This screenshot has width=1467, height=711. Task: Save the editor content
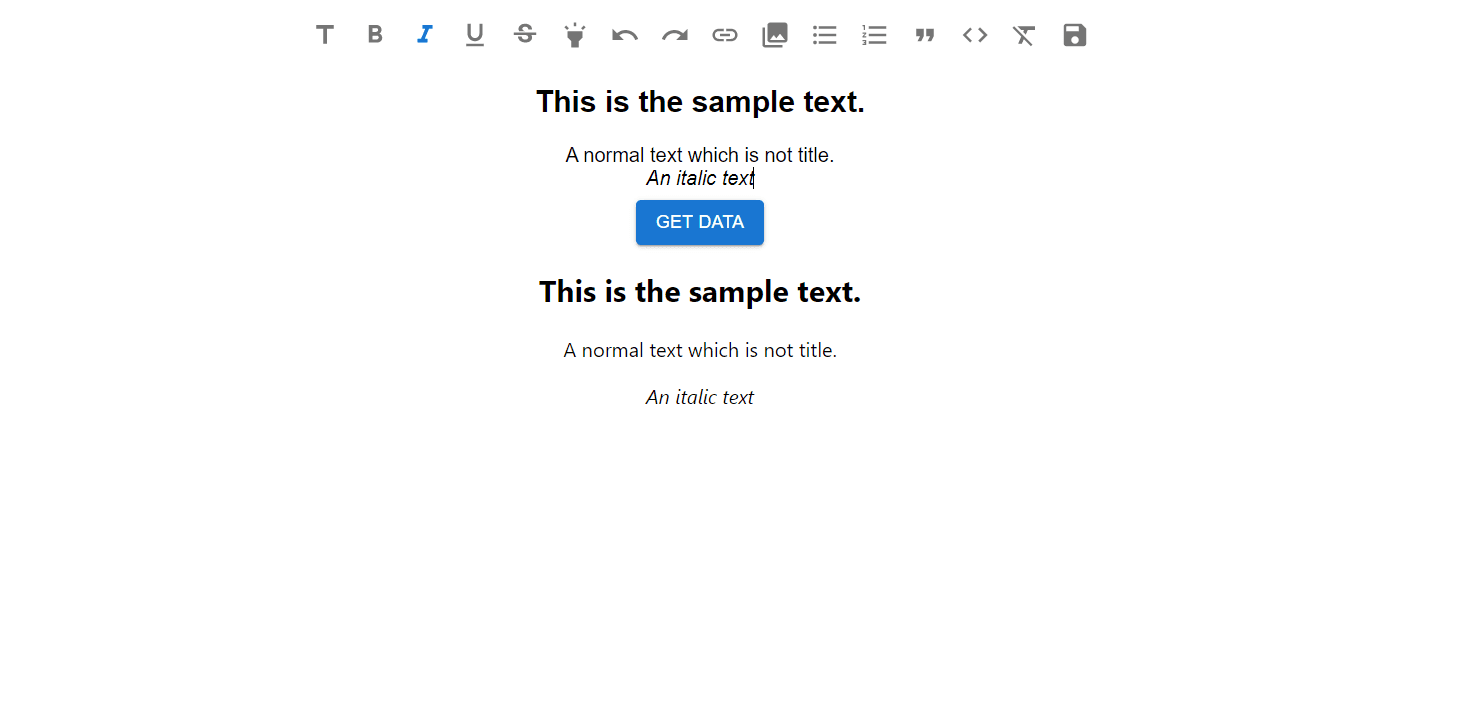point(1075,35)
